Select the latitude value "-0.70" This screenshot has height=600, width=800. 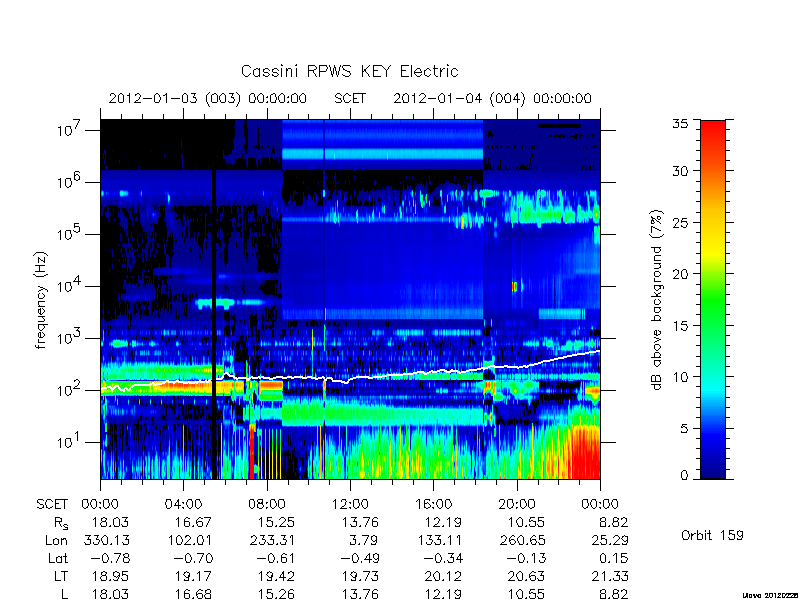click(x=192, y=559)
